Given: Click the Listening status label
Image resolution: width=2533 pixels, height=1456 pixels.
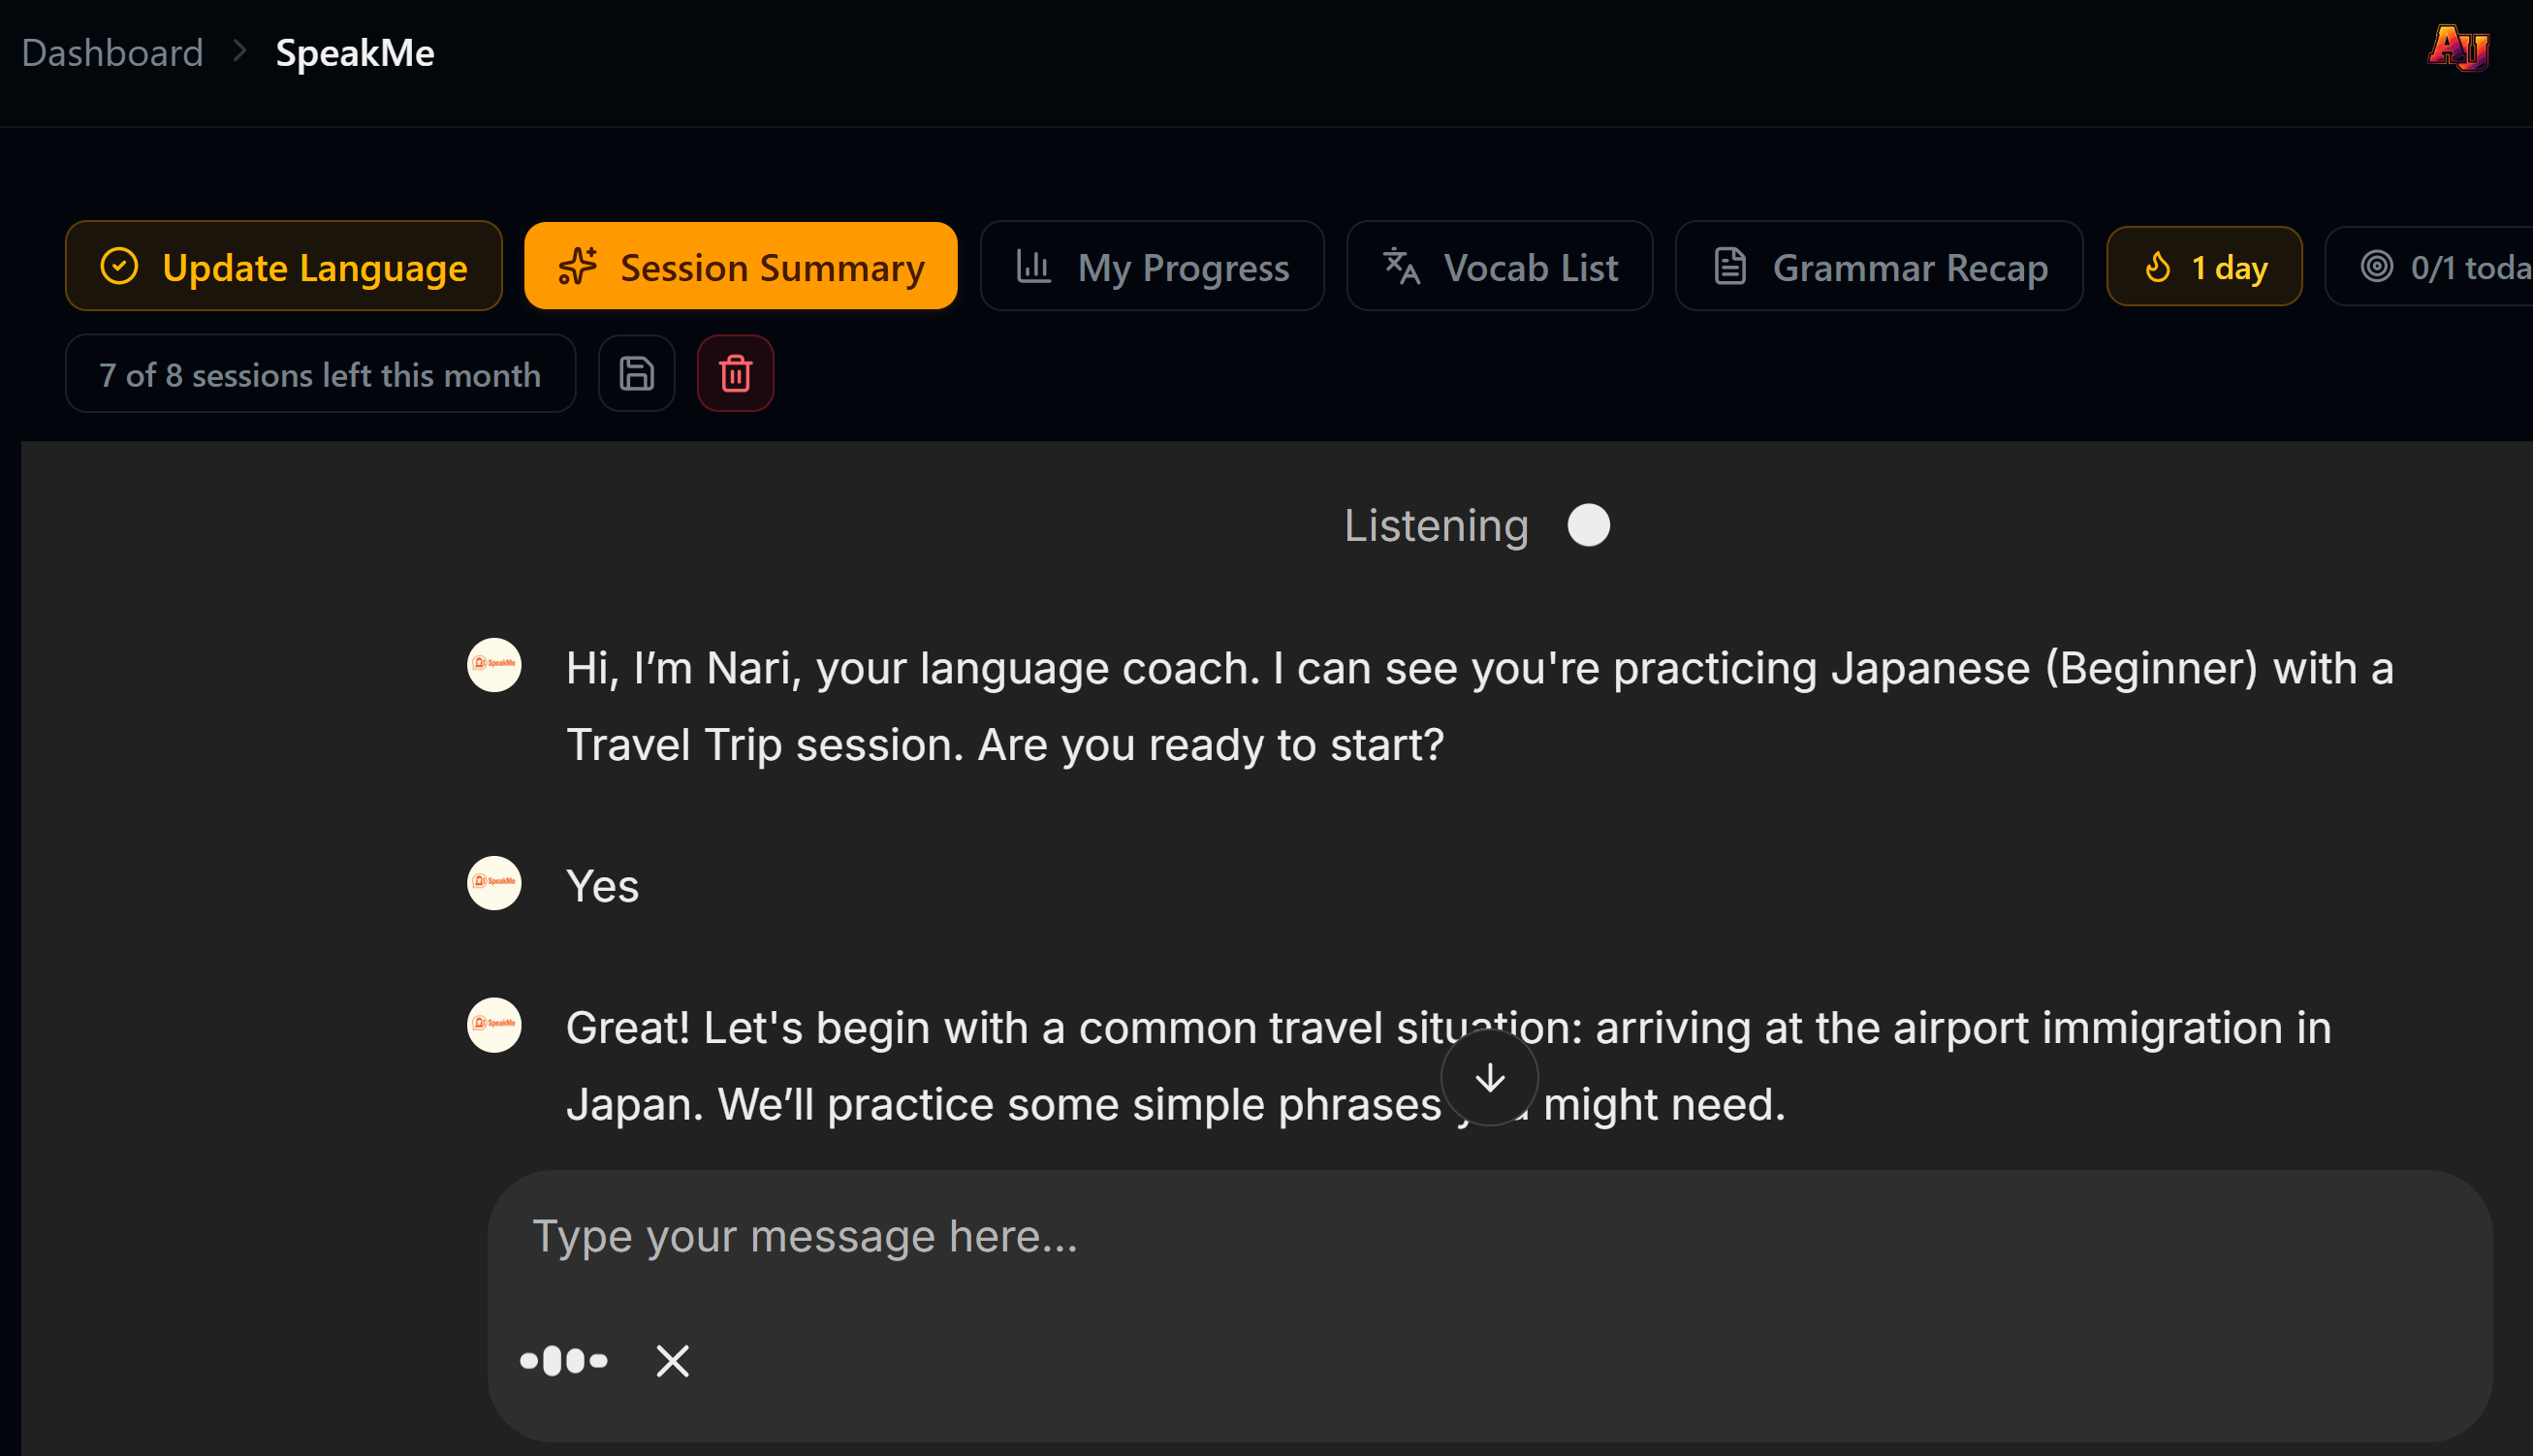Looking at the screenshot, I should tap(1436, 525).
